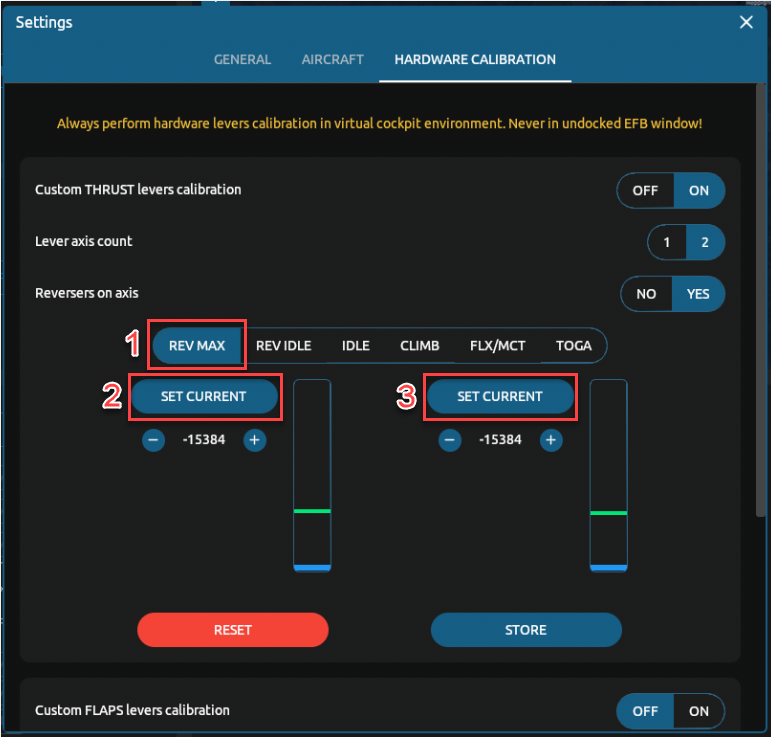
Task: Open the AIRCRAFT tab
Action: coord(332,59)
